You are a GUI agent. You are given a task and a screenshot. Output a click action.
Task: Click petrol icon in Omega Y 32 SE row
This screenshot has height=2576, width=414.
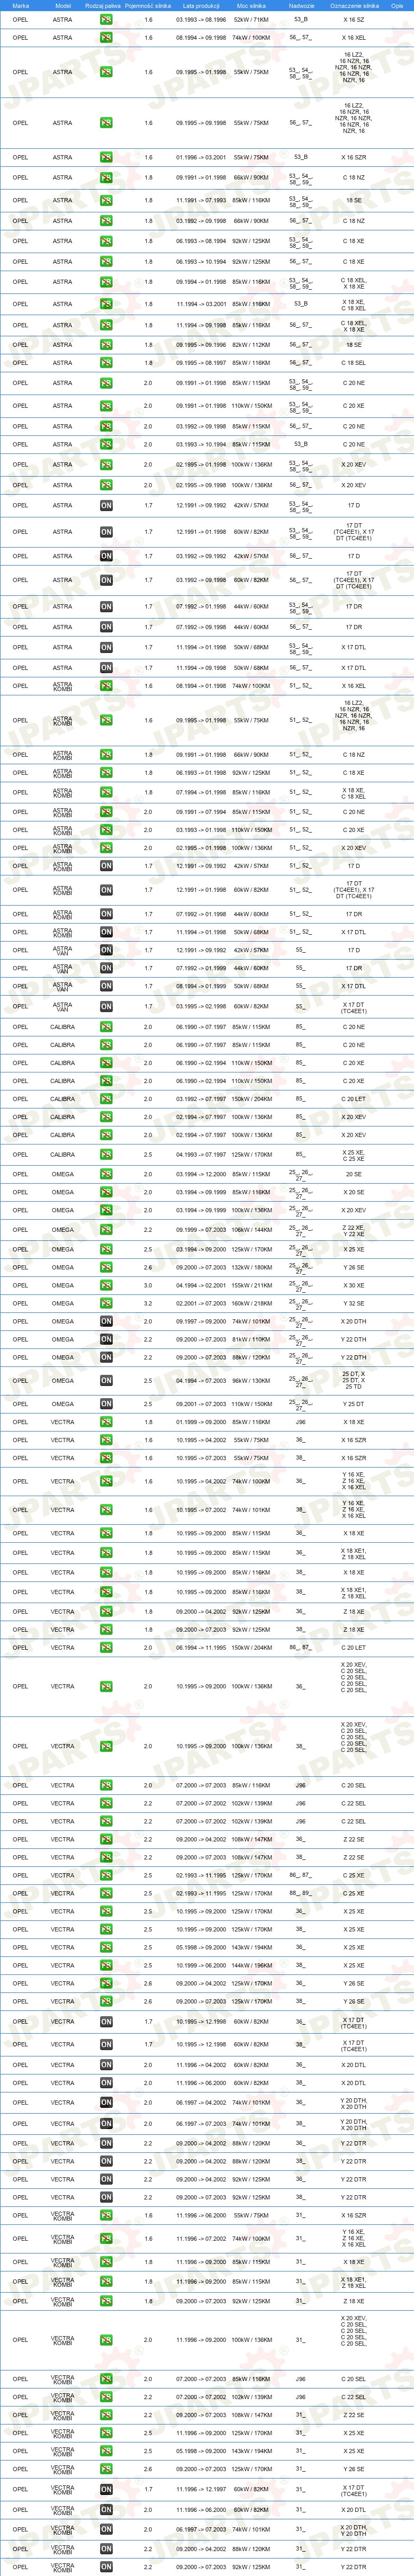pos(106,1303)
